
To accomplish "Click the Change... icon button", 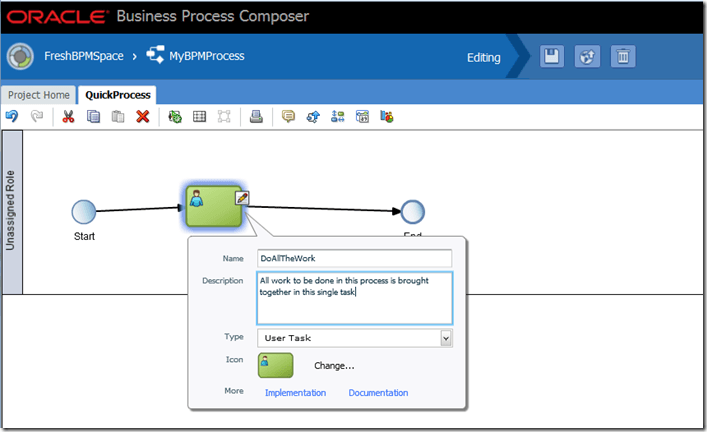I will pos(334,366).
